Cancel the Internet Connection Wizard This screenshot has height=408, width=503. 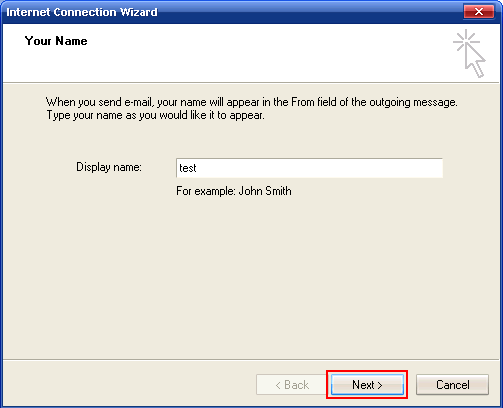(x=452, y=385)
